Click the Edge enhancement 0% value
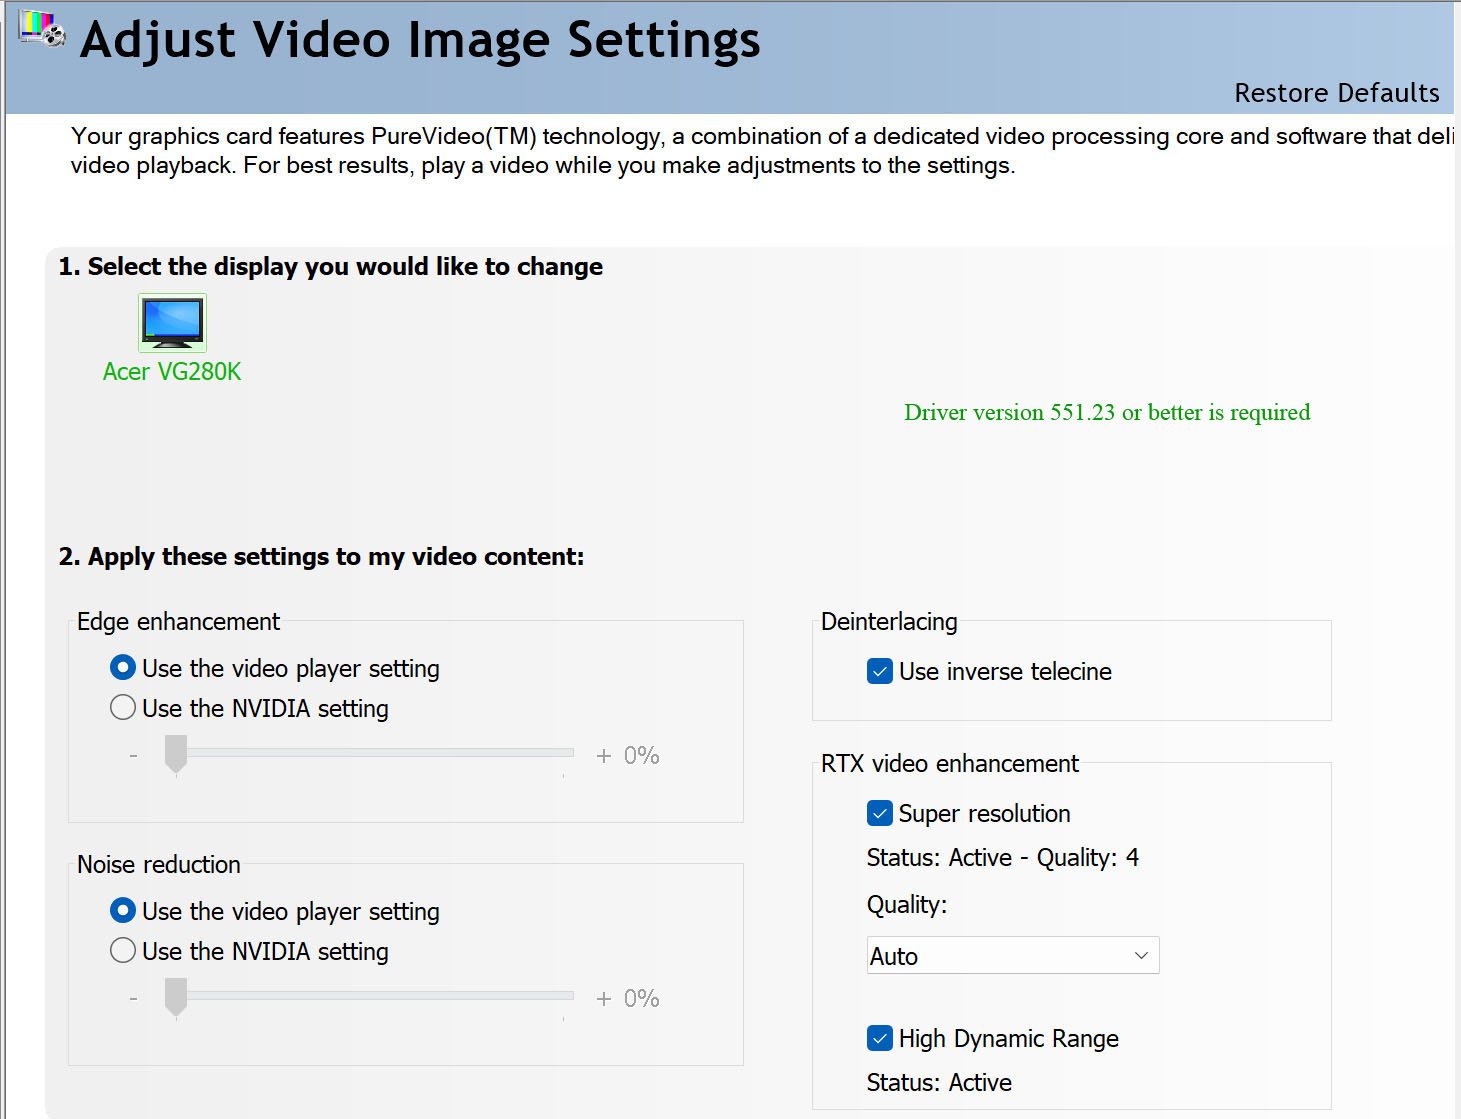This screenshot has height=1119, width=1461. point(641,756)
